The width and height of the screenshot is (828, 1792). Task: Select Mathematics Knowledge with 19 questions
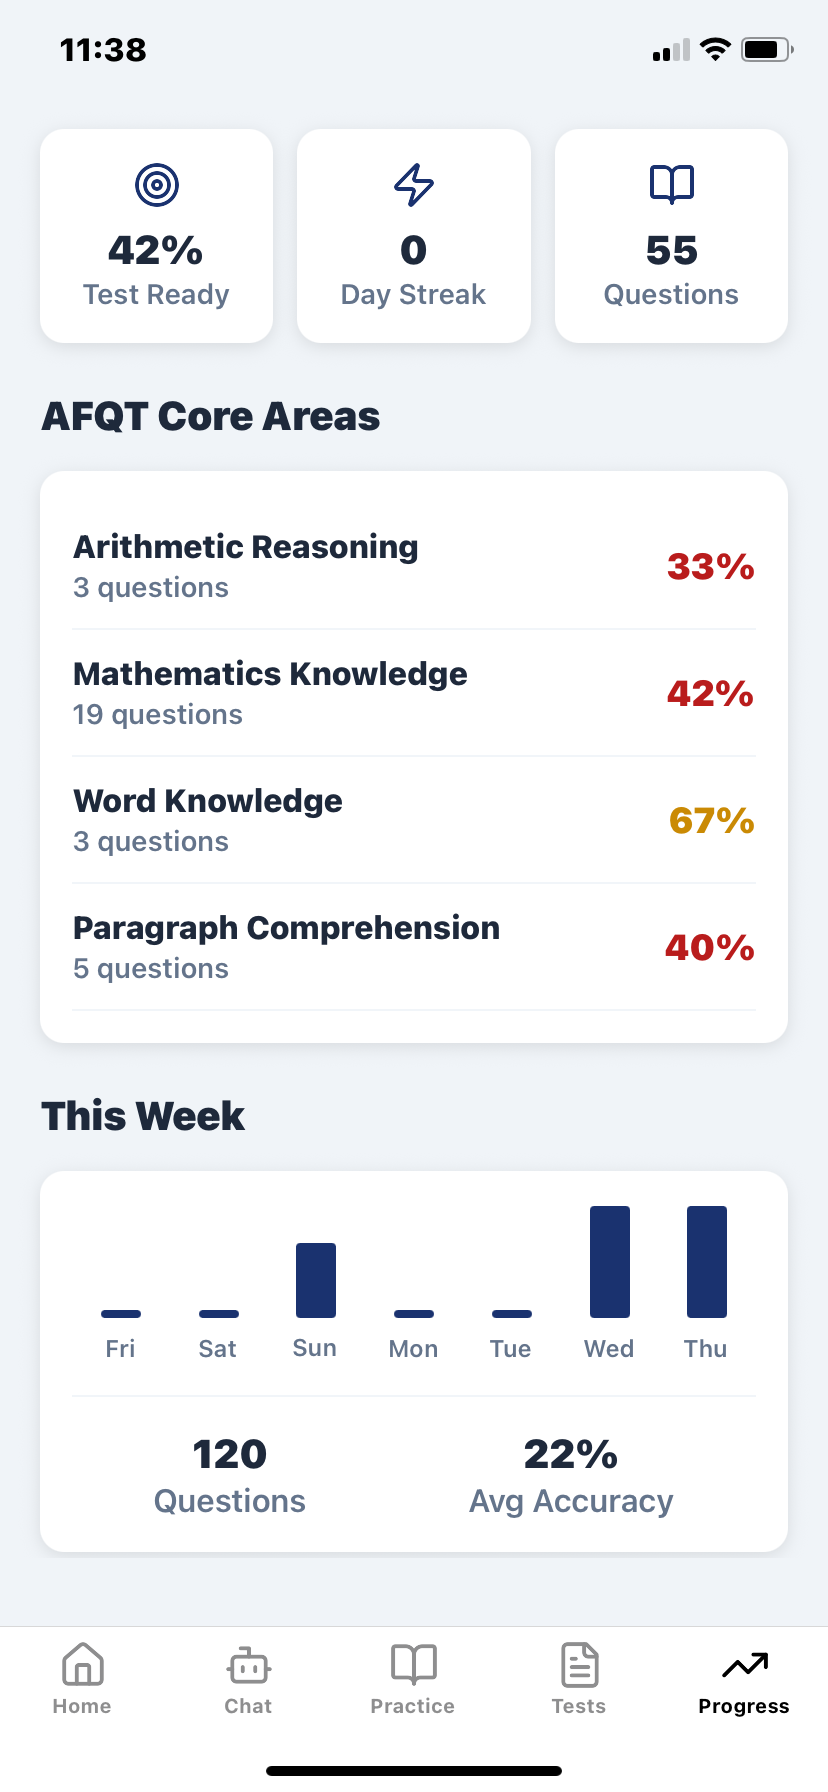coord(413,692)
